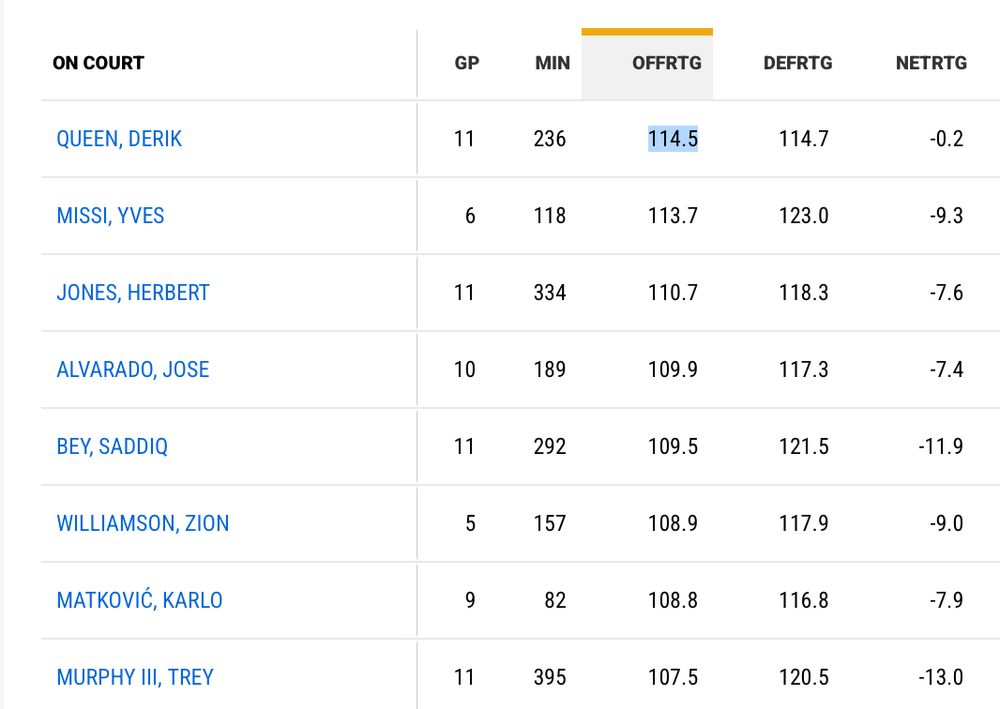The image size is (1000, 709).
Task: Sort by the MIN column header
Action: [x=552, y=63]
